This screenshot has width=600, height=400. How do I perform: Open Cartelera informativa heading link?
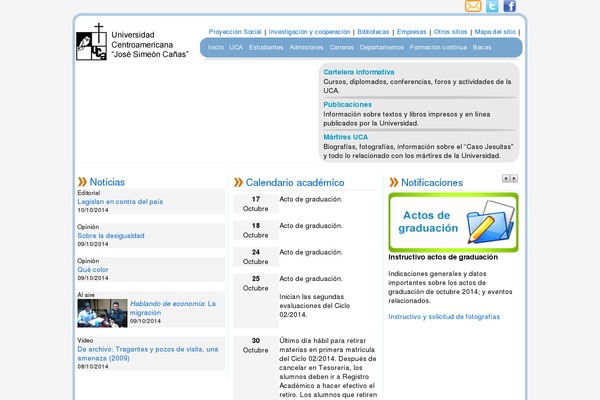pos(359,72)
